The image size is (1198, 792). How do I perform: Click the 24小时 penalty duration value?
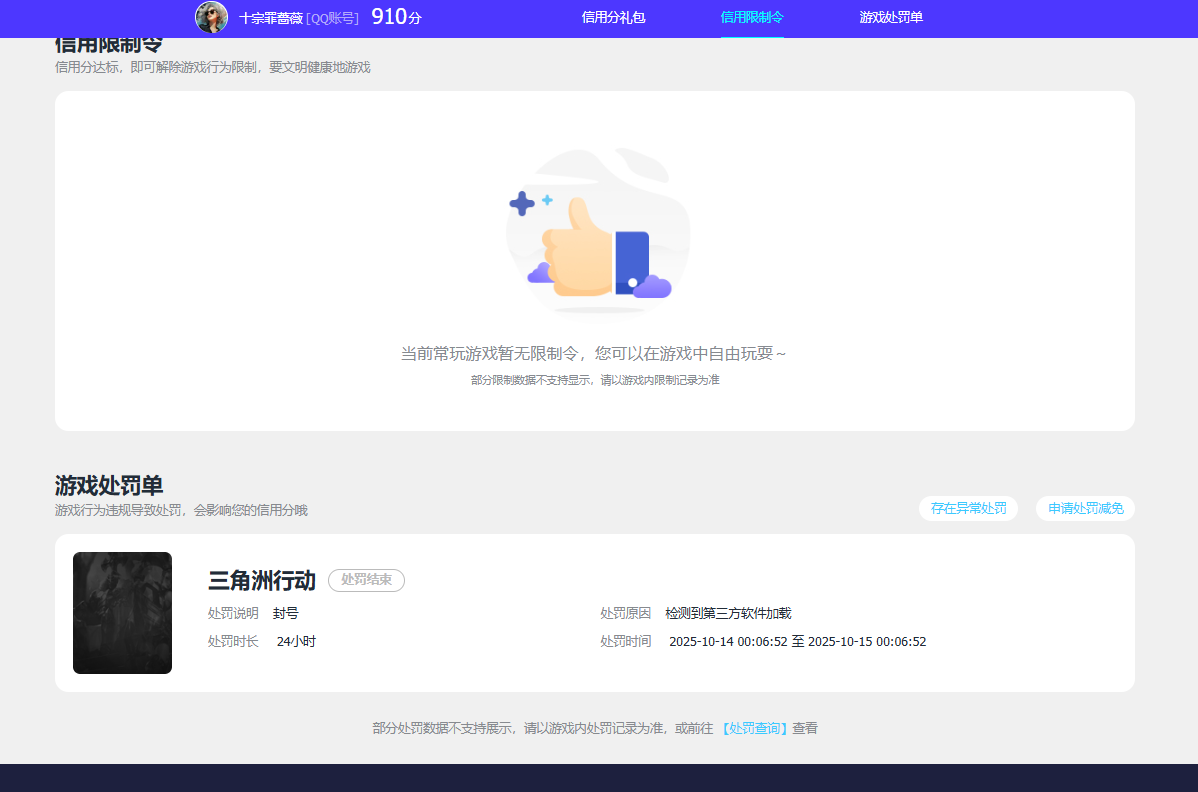tap(296, 641)
